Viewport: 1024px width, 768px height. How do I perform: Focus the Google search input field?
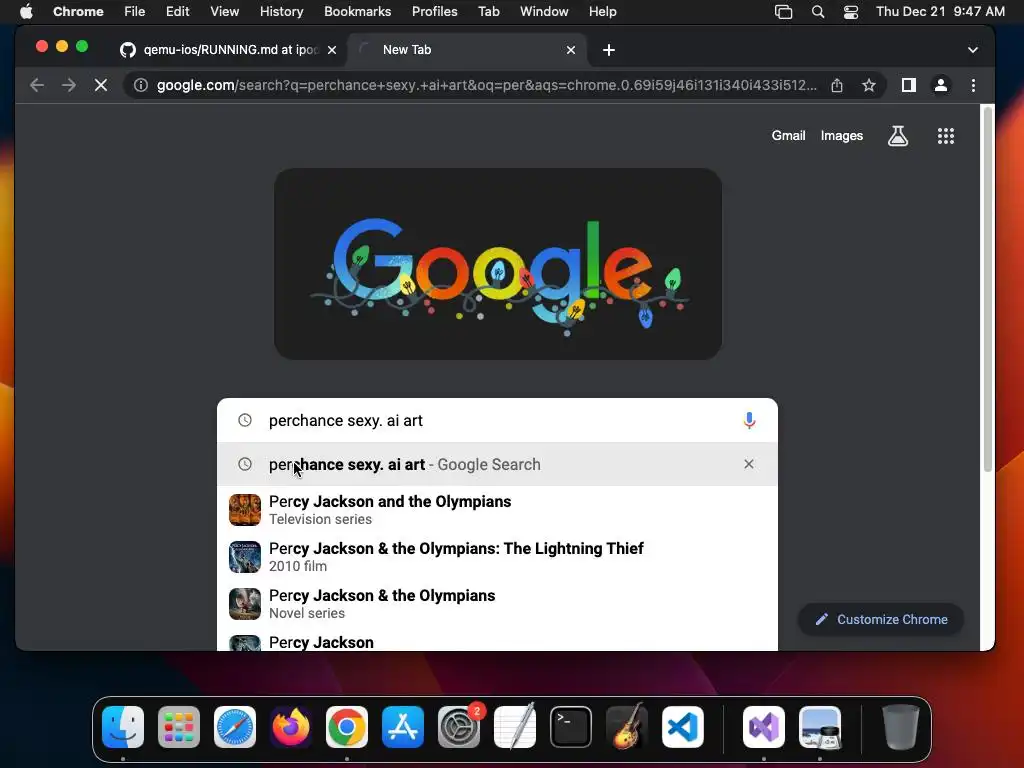(498, 420)
